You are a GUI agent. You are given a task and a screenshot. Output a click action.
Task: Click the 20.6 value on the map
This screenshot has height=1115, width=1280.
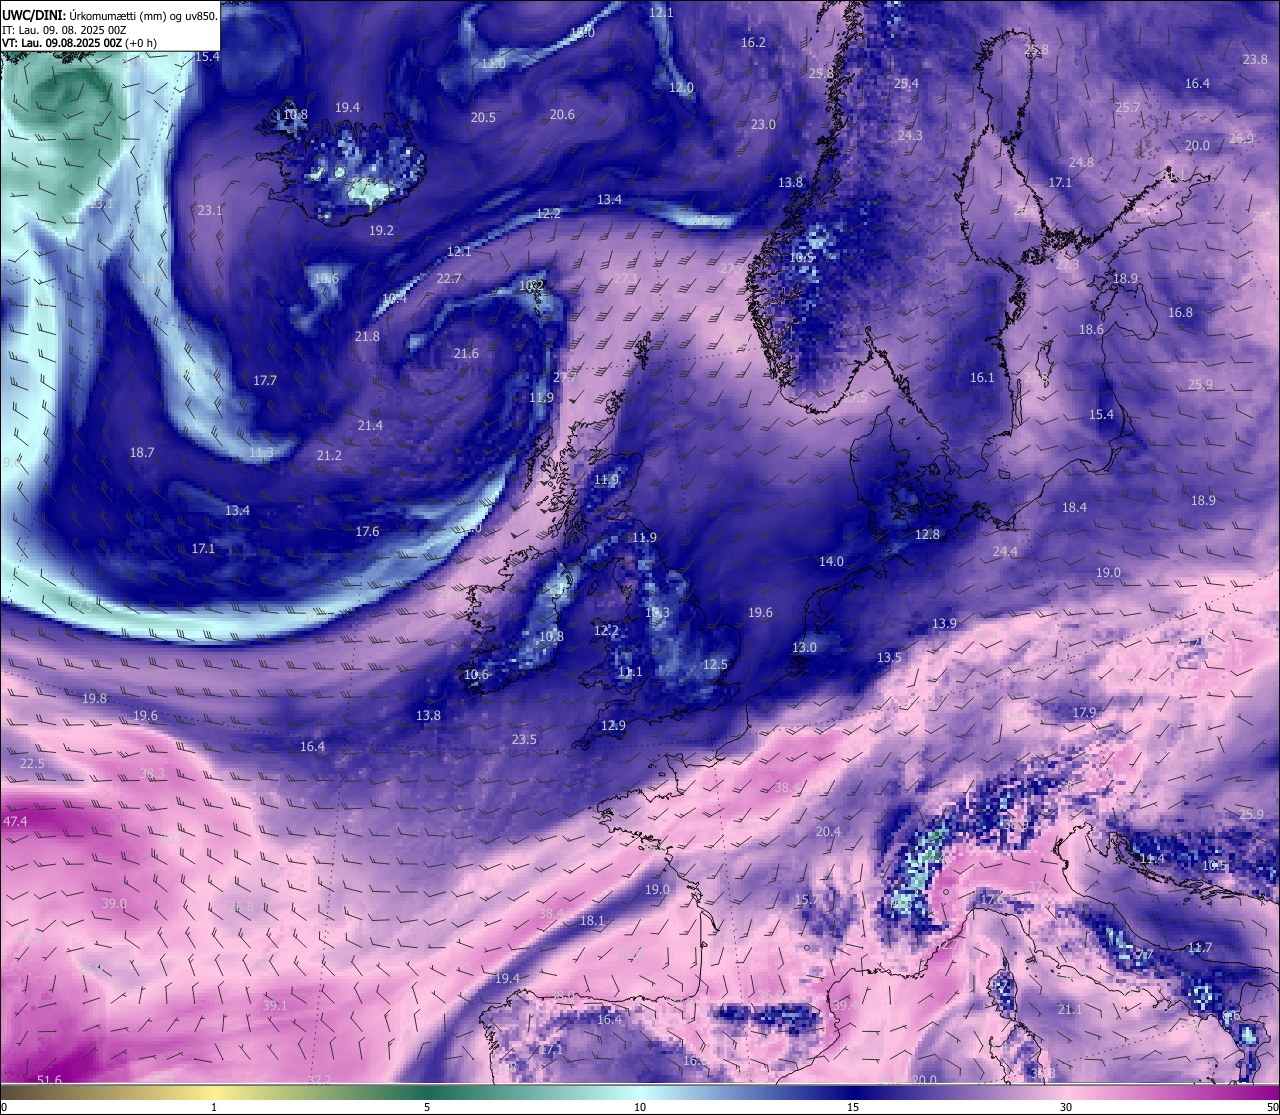pos(562,115)
